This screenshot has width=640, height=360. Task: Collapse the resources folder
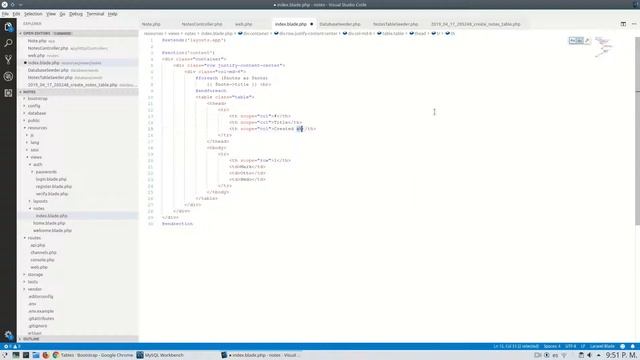click(37, 128)
